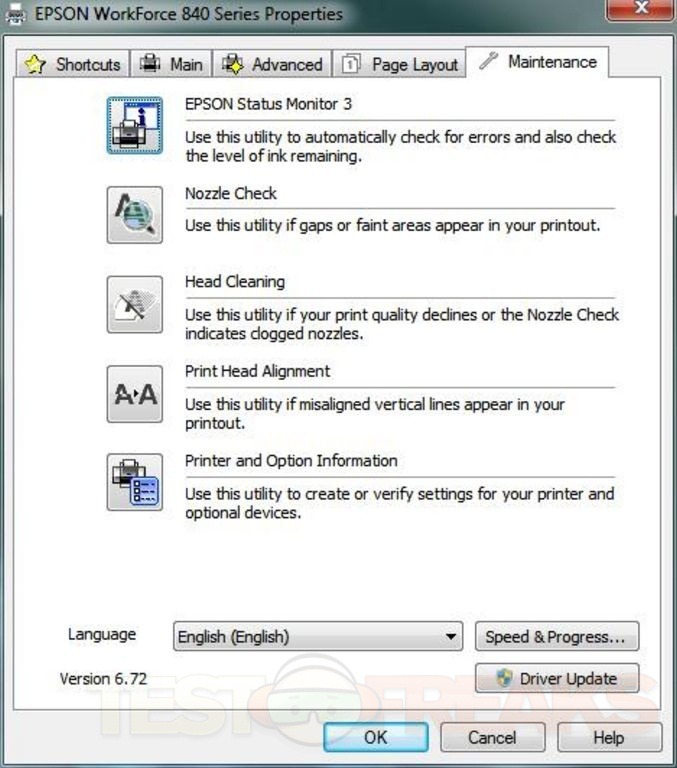The image size is (677, 768).
Task: Select the Maintenance tab
Action: click(x=538, y=62)
